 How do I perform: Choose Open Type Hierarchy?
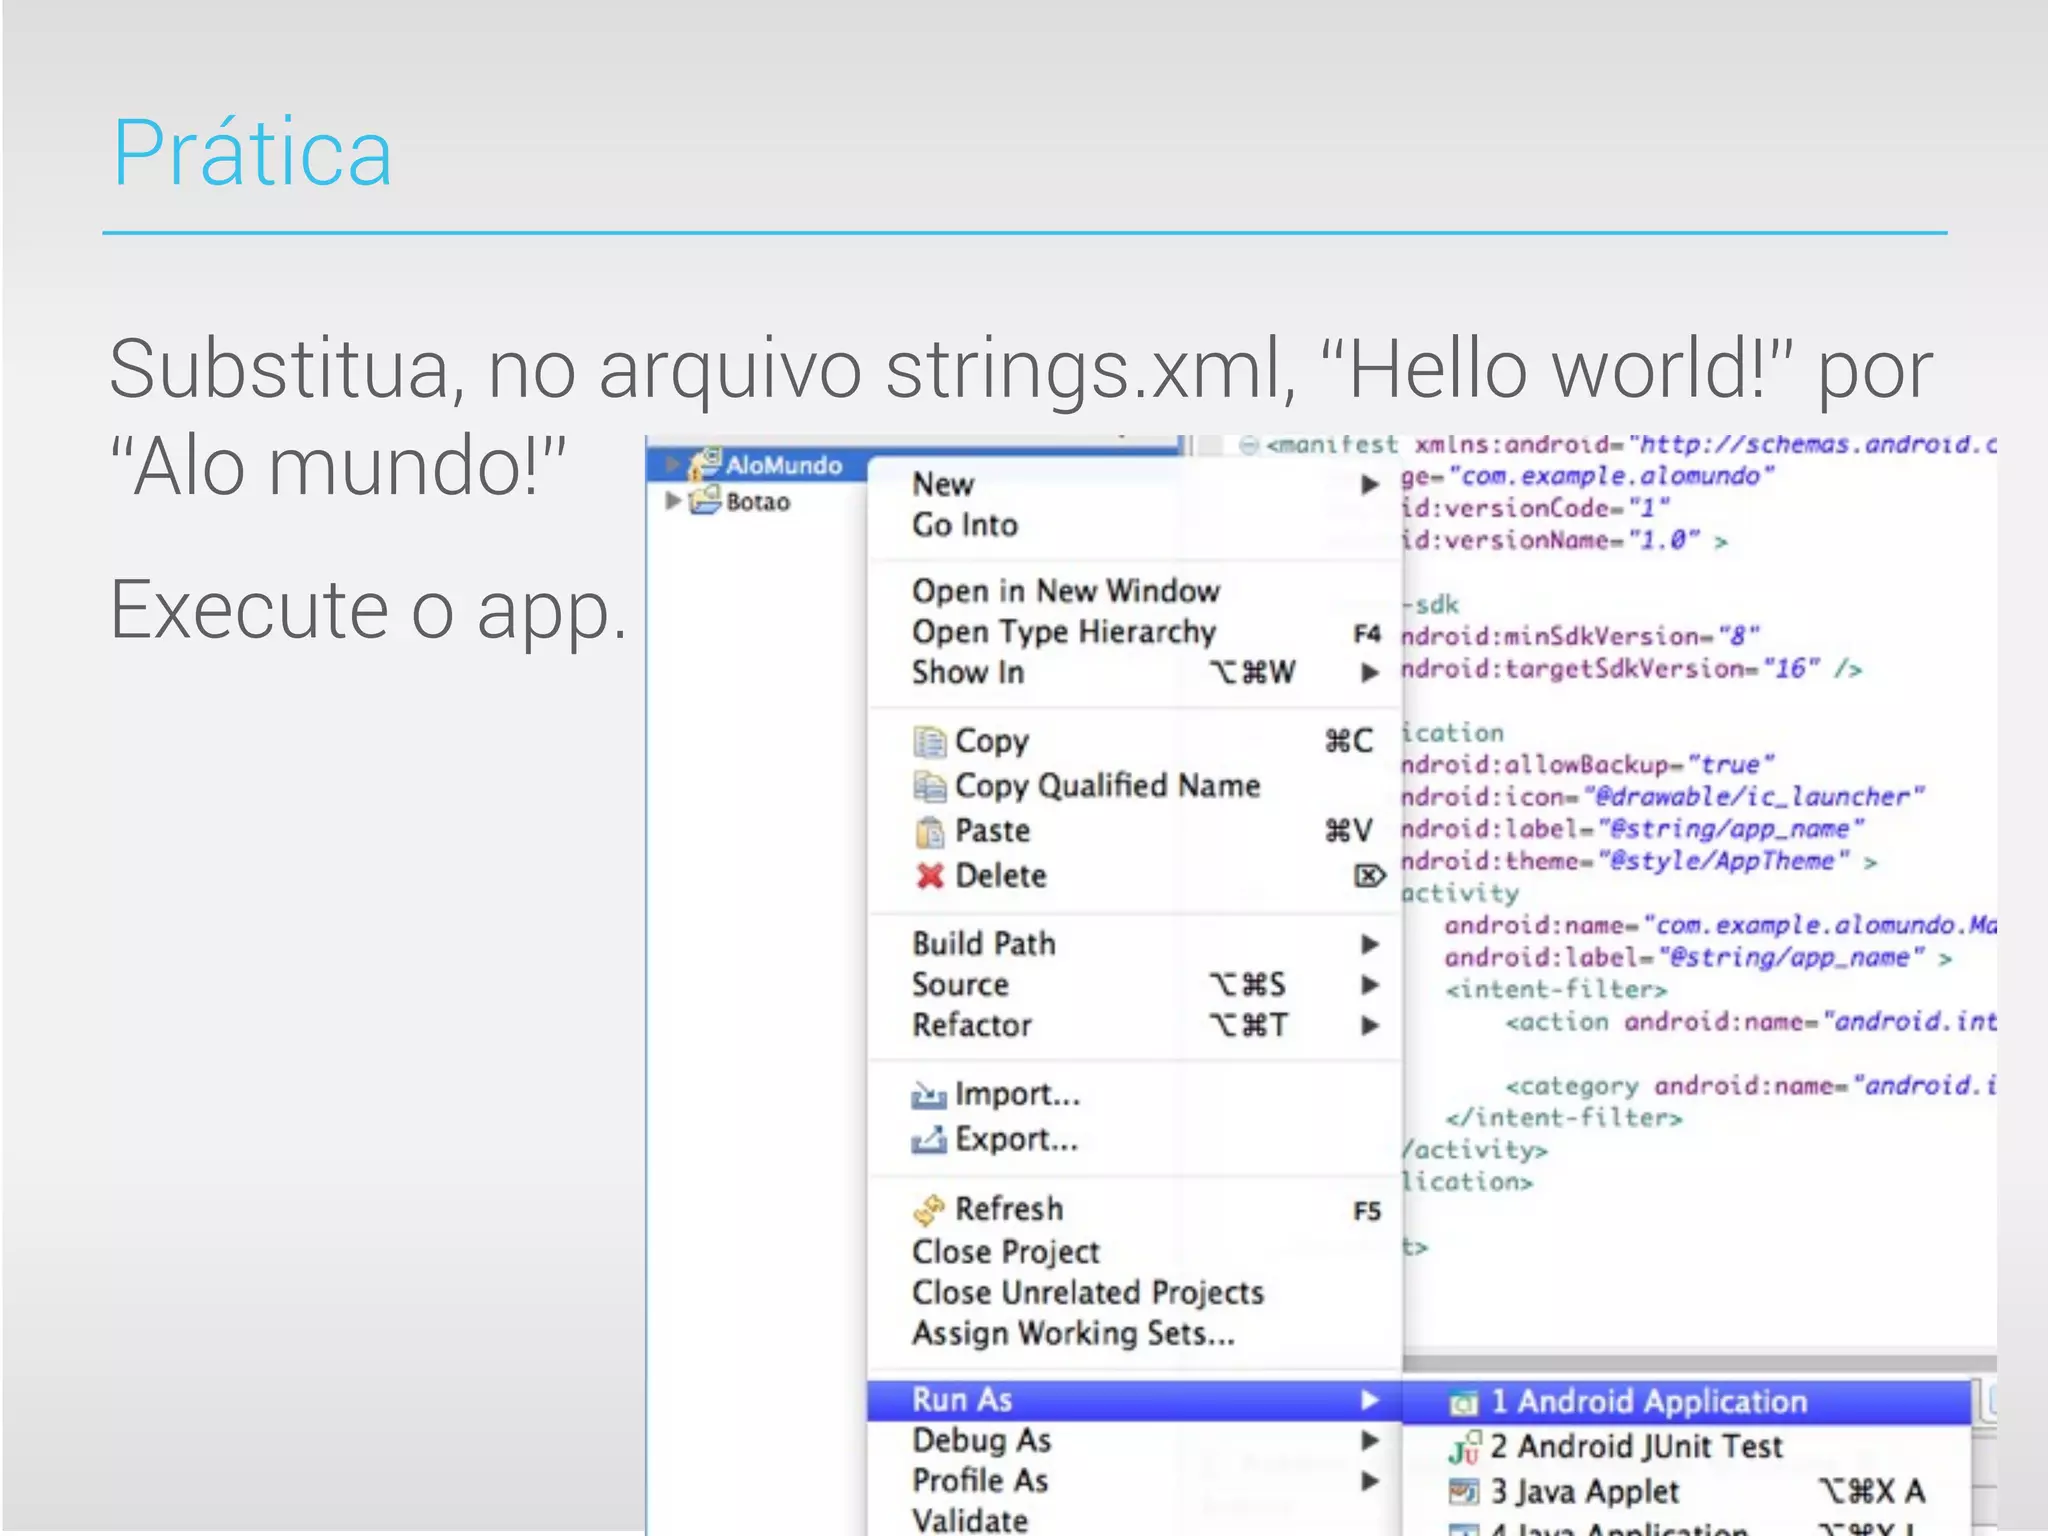click(1135, 632)
